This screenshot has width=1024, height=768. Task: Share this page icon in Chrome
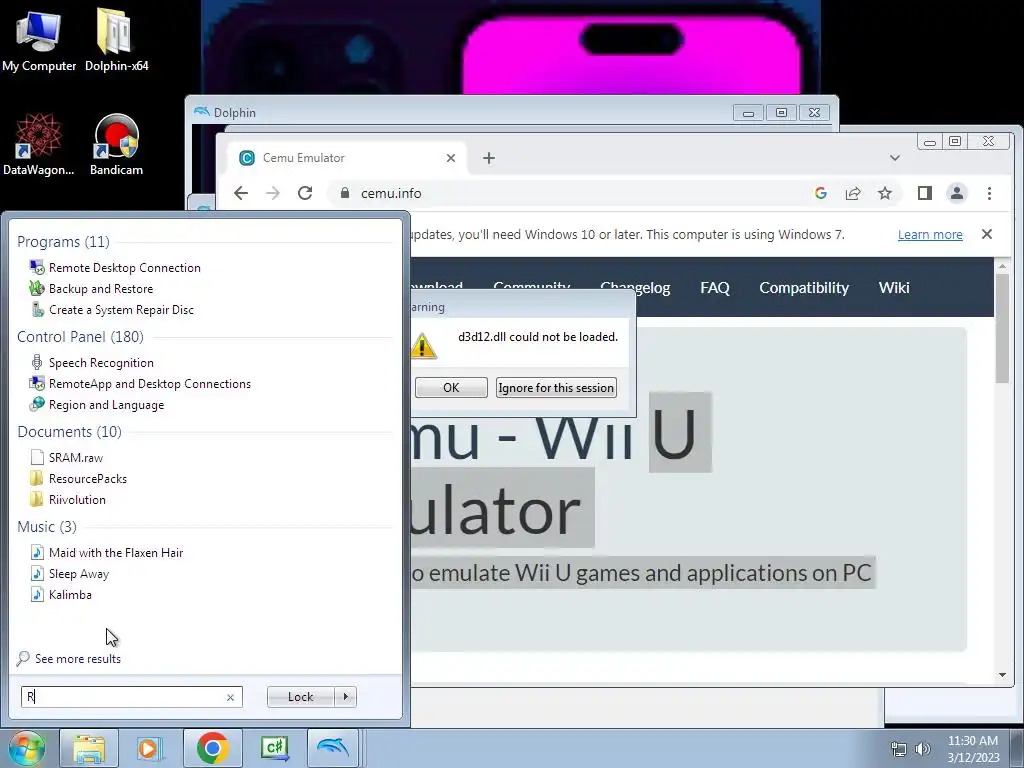tap(853, 193)
